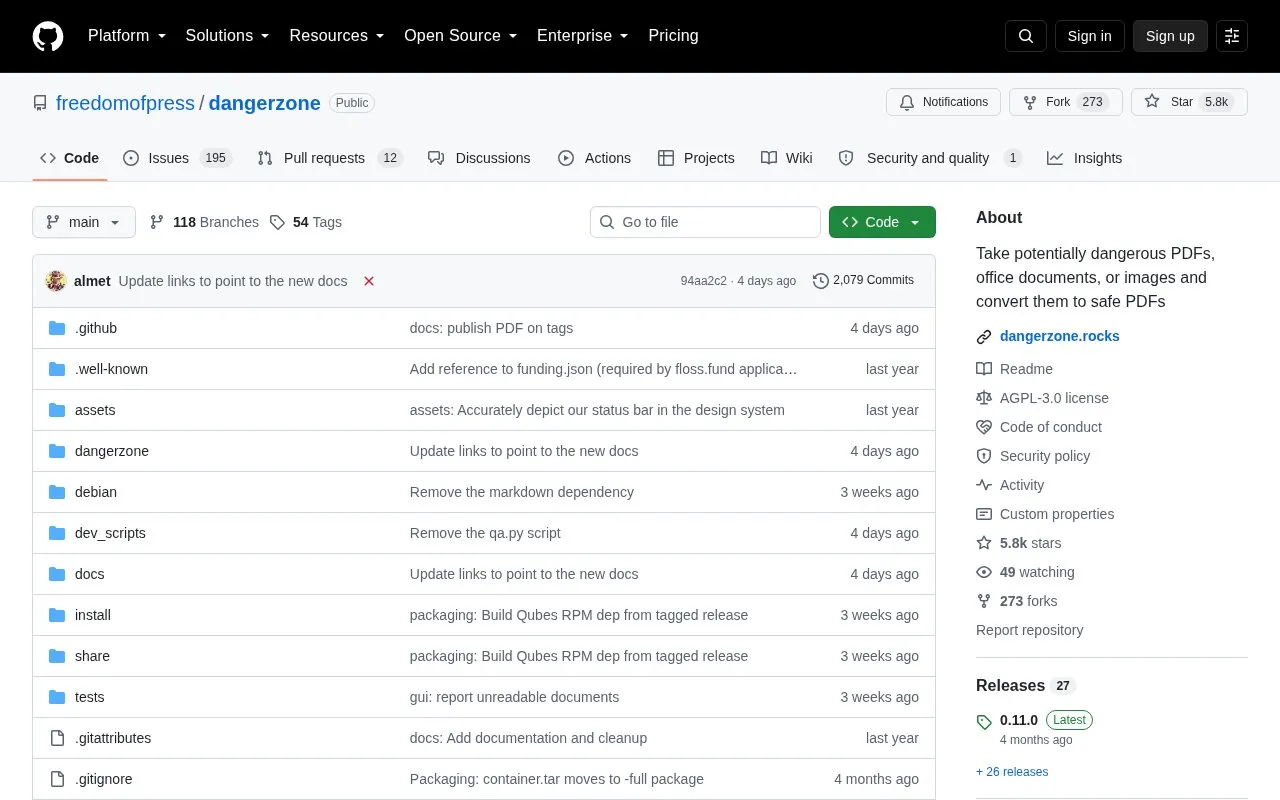The height and width of the screenshot is (800, 1280).
Task: Open the main branch selector dropdown
Action: click(x=84, y=222)
